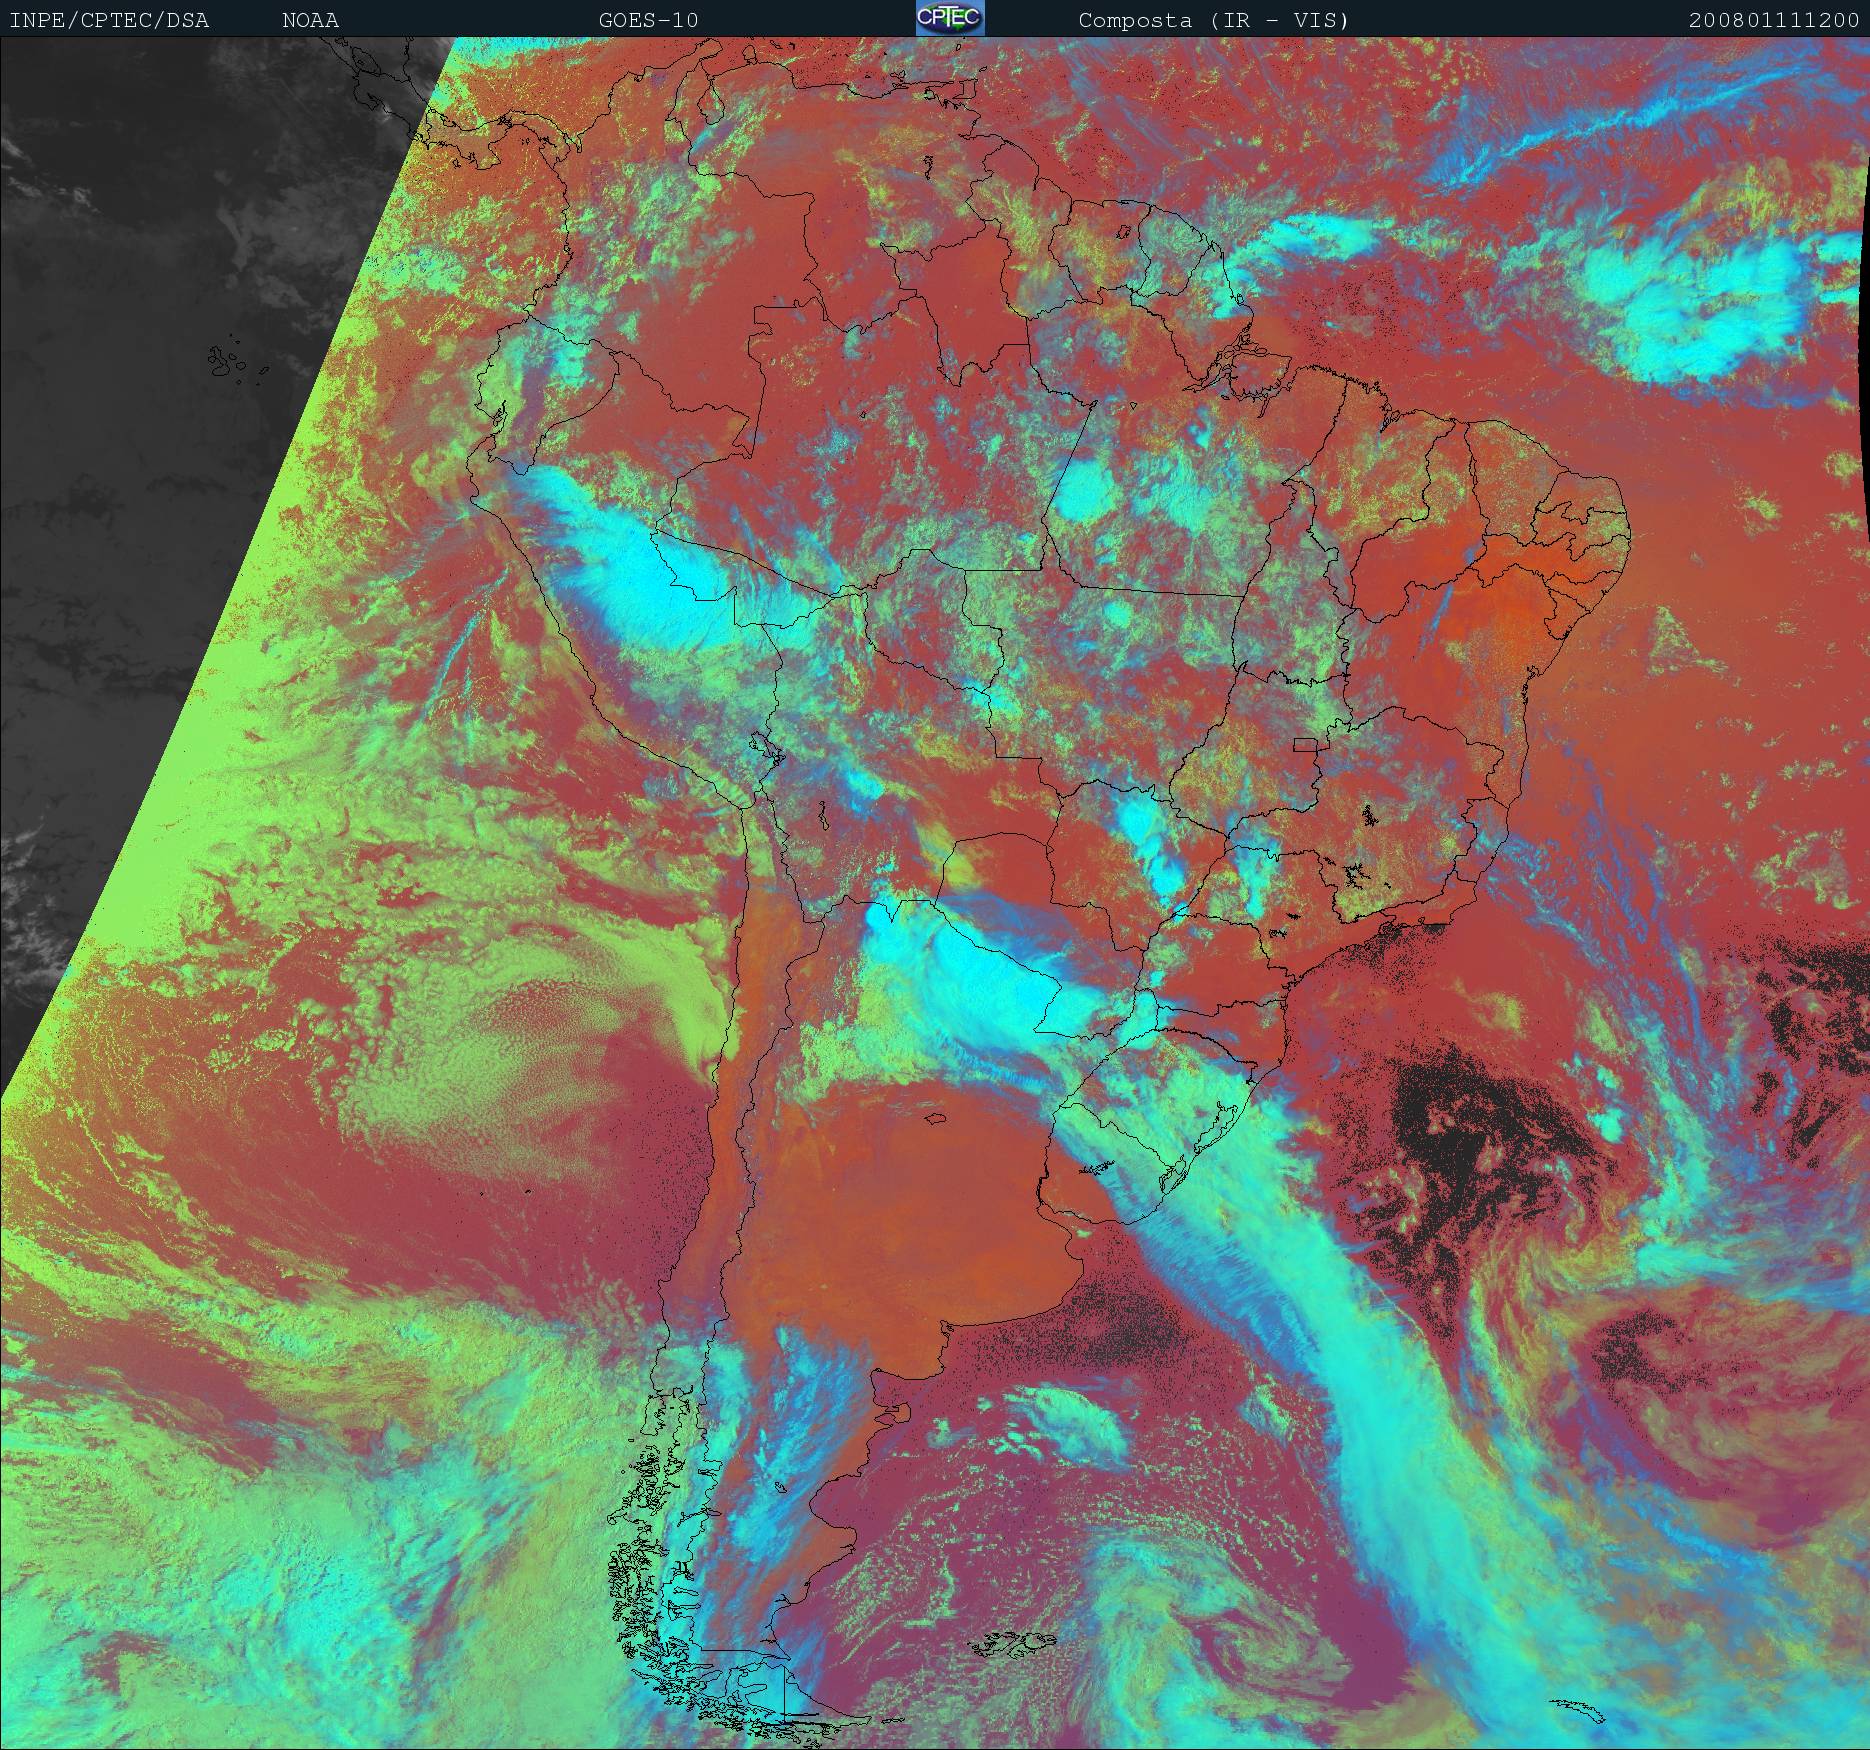This screenshot has height=1750, width=1870.
Task: Click the Galápagos Islands outline in the Pacific
Action: [x=228, y=362]
